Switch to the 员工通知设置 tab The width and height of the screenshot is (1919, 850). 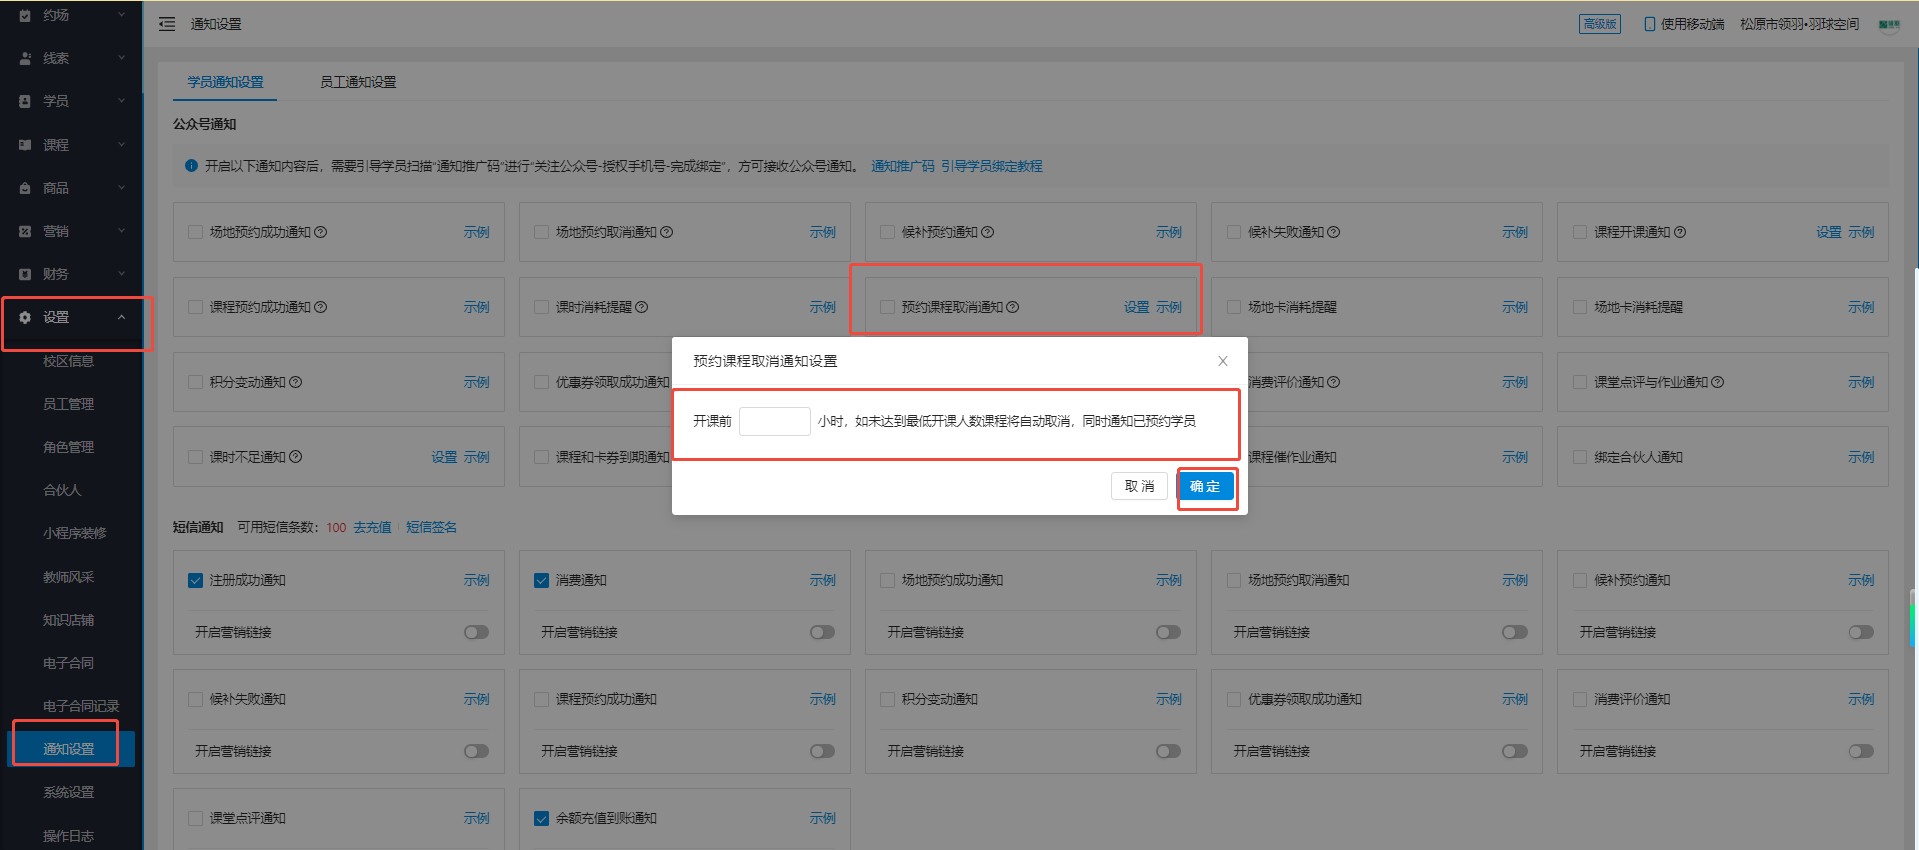point(358,82)
